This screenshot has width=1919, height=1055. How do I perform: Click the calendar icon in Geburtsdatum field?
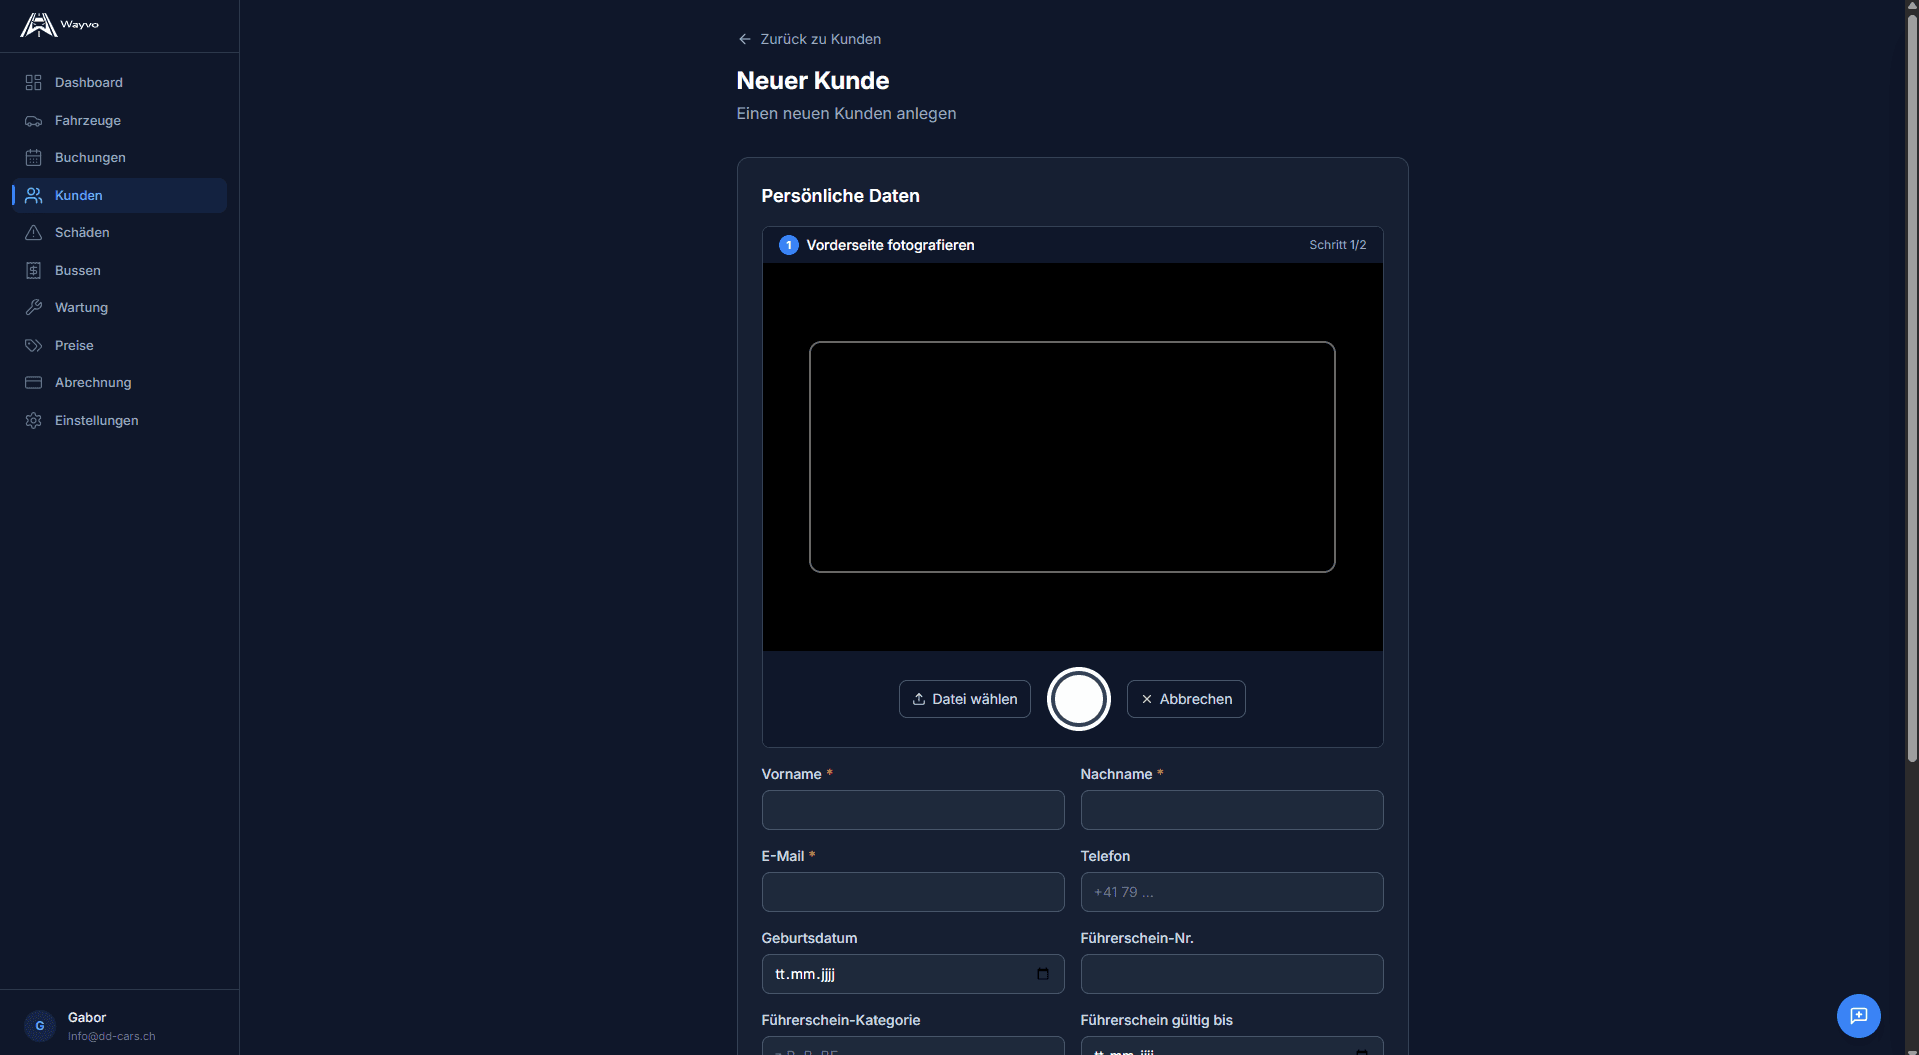coord(1043,974)
